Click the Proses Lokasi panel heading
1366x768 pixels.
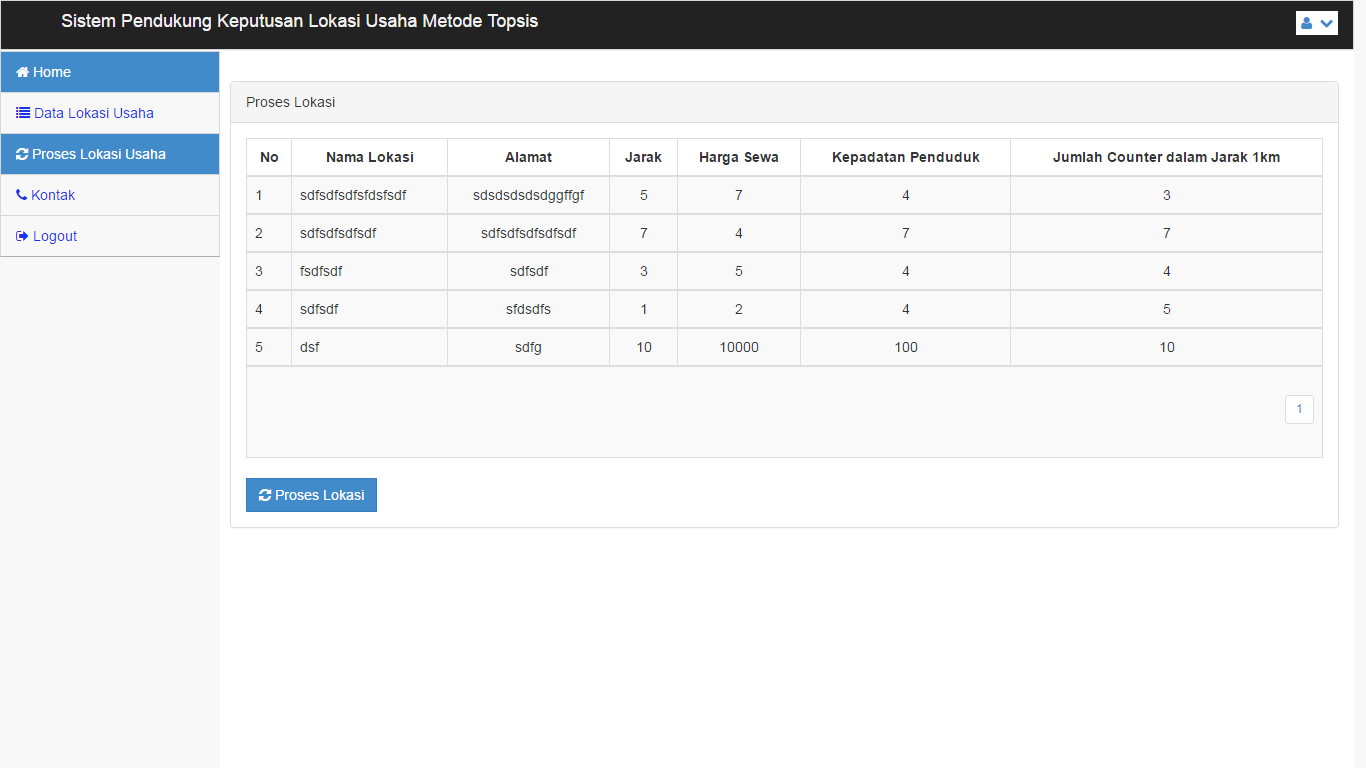pos(290,102)
